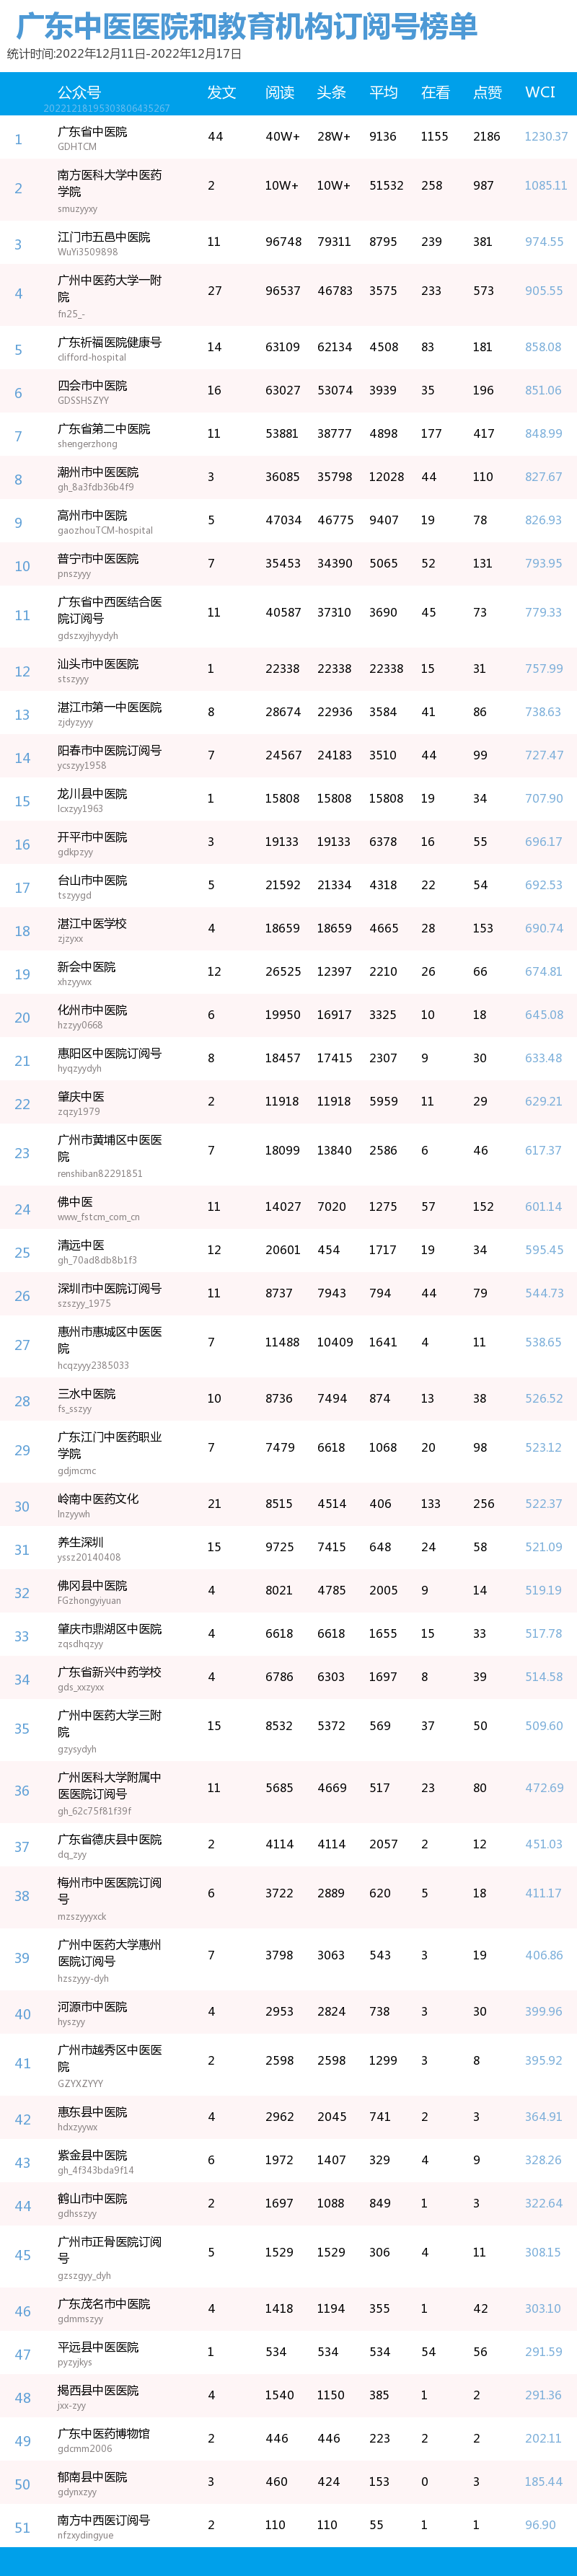The height and width of the screenshot is (2576, 577).
Task: Select 养生深圳 row name
Action: (x=81, y=1542)
